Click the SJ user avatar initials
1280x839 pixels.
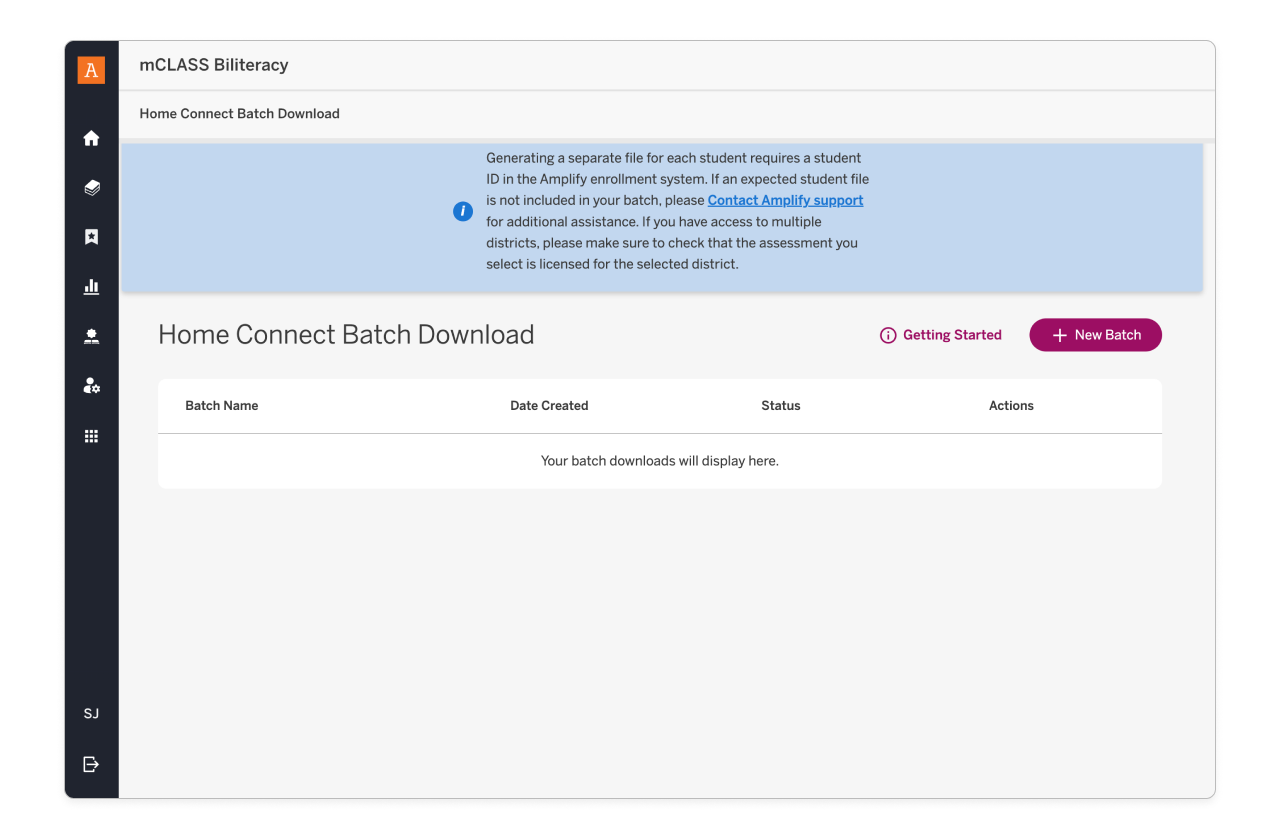coord(91,713)
